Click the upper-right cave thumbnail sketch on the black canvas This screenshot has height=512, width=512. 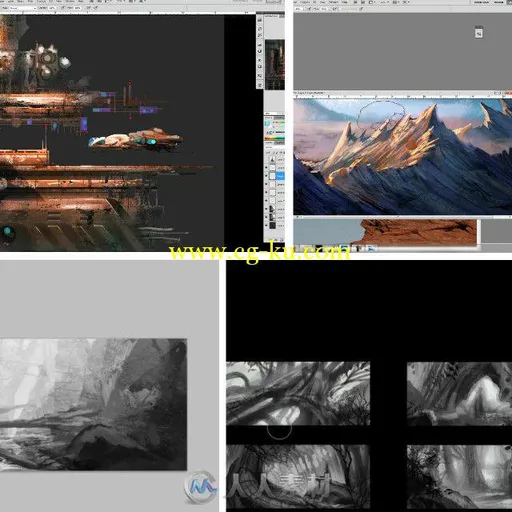point(459,393)
